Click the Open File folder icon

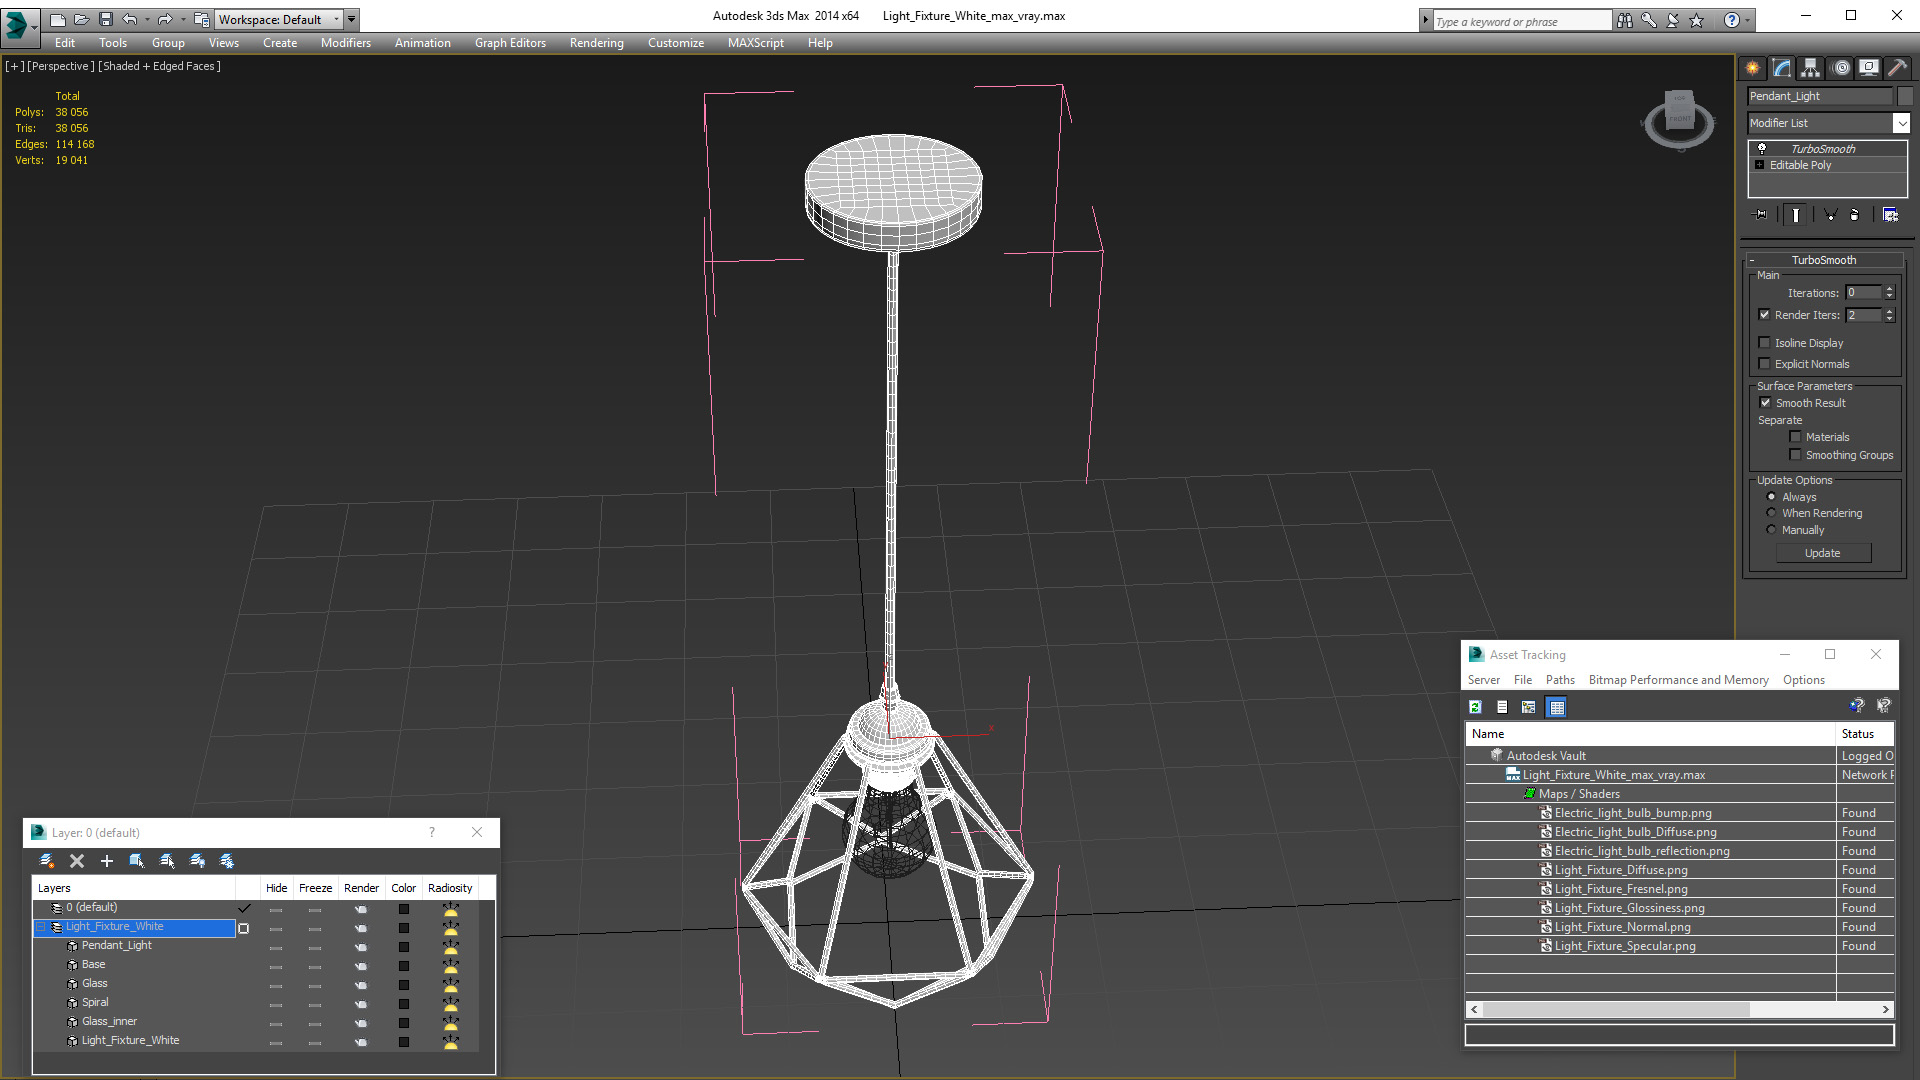click(x=82, y=19)
